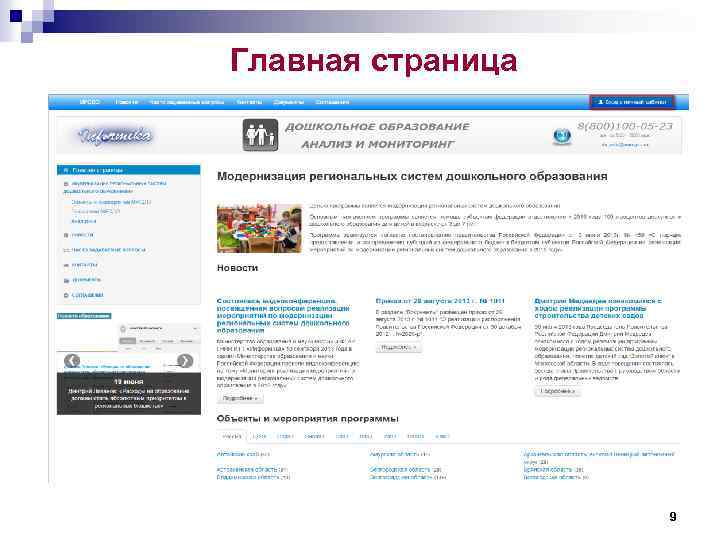
Task: Click the children playing photo thumbnail
Action: 259,228
